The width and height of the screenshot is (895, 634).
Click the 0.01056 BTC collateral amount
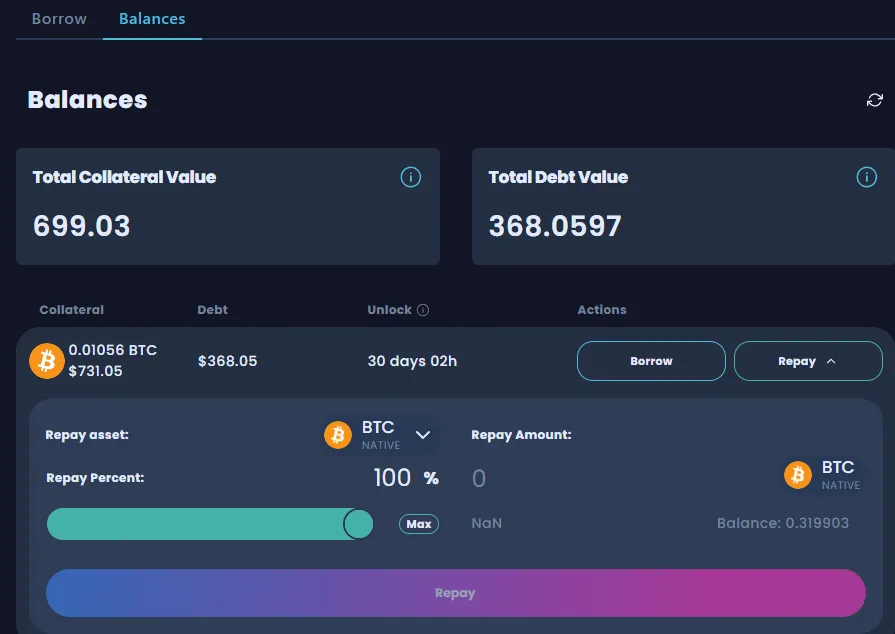tap(112, 350)
